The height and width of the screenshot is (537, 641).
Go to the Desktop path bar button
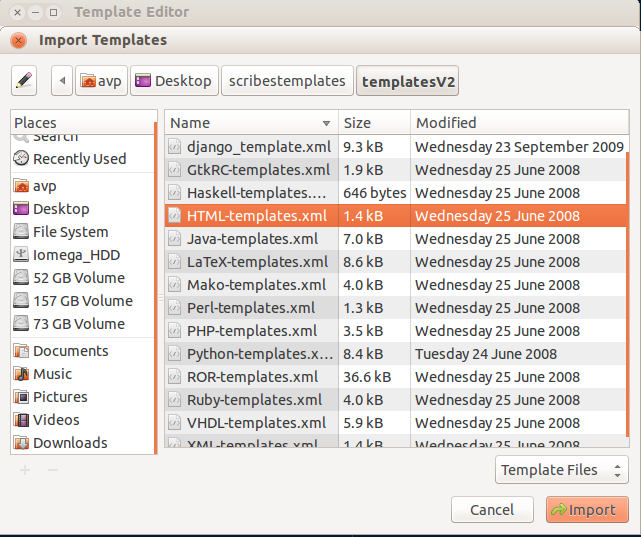pos(174,81)
